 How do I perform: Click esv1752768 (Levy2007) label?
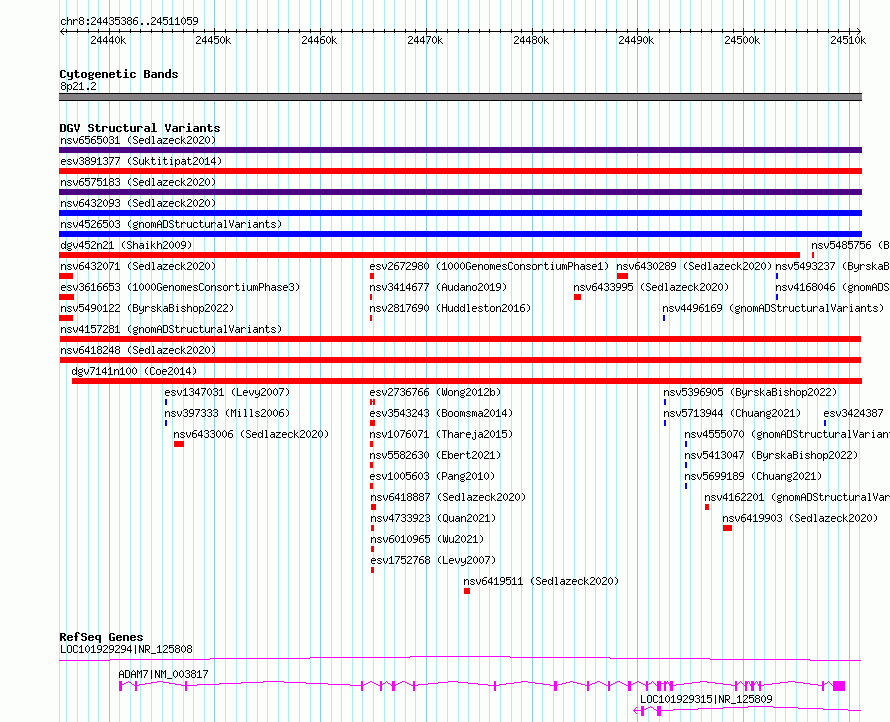(x=433, y=560)
